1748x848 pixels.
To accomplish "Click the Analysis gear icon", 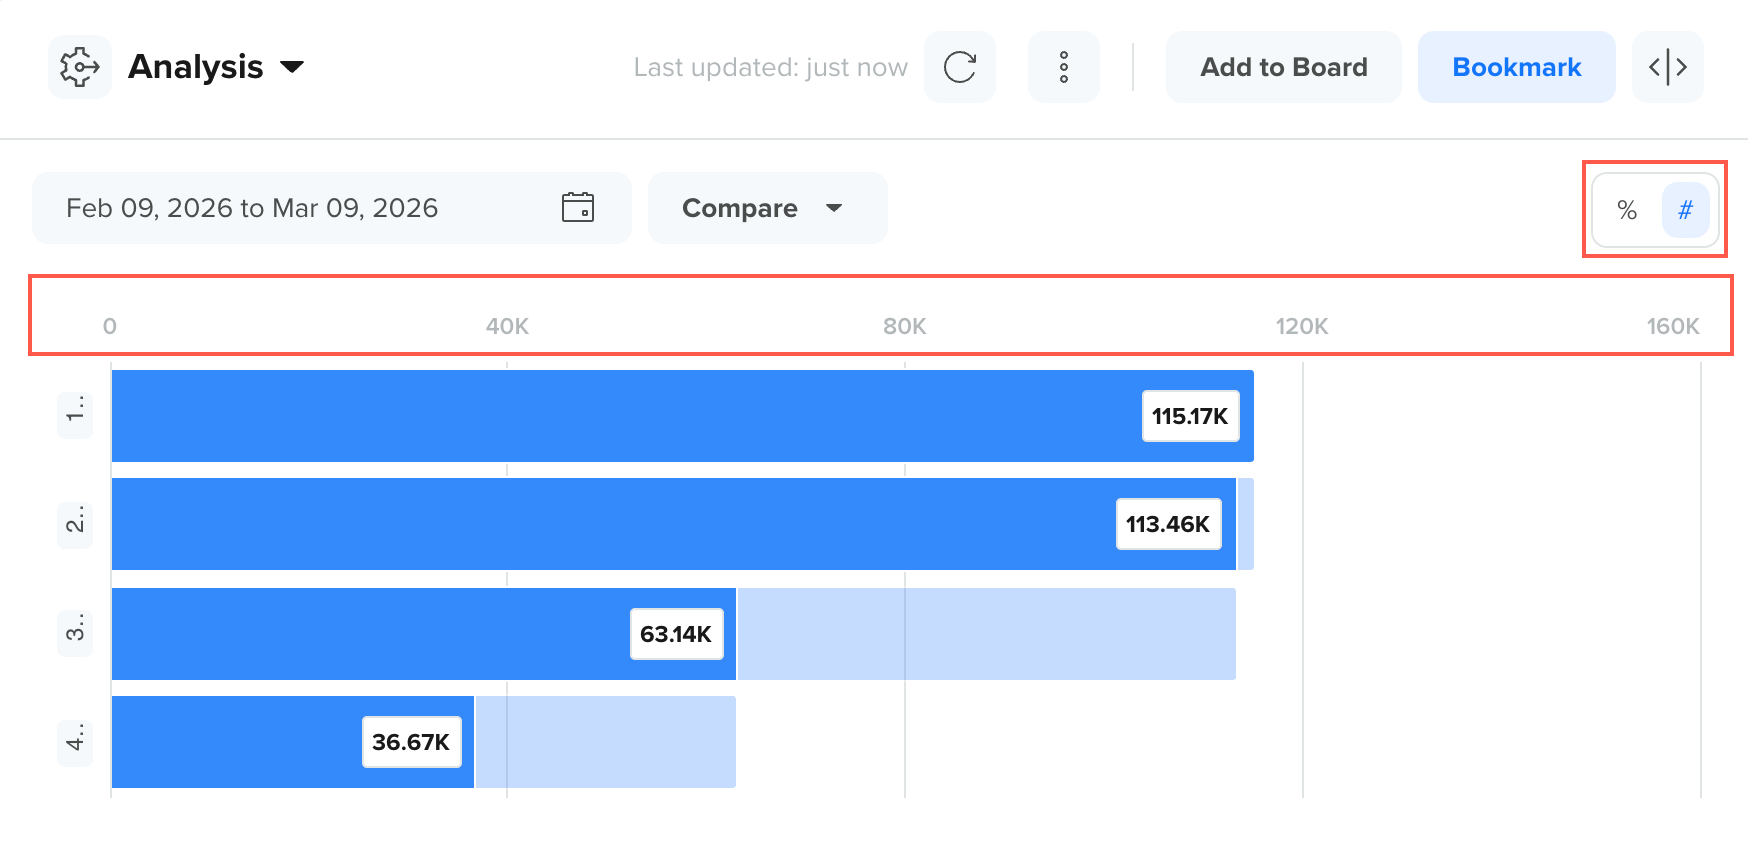I will [80, 67].
